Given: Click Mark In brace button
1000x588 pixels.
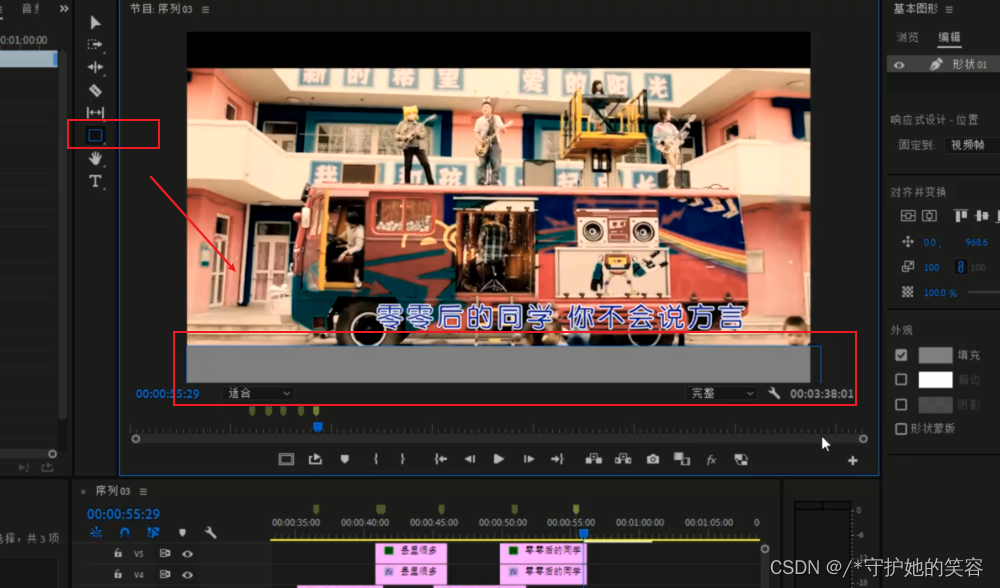Looking at the screenshot, I should [376, 459].
